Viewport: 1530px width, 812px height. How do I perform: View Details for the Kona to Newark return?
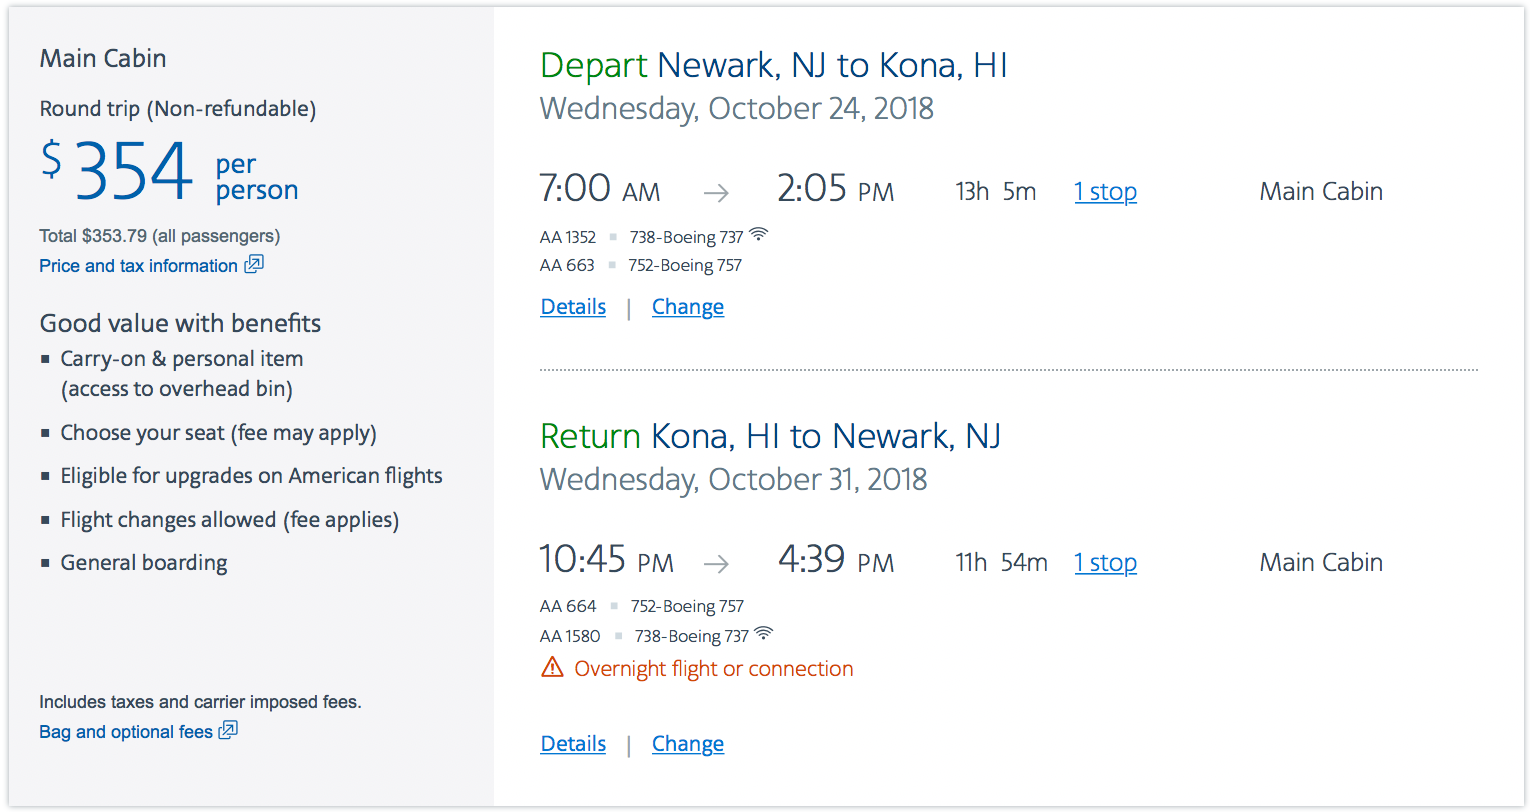click(573, 744)
